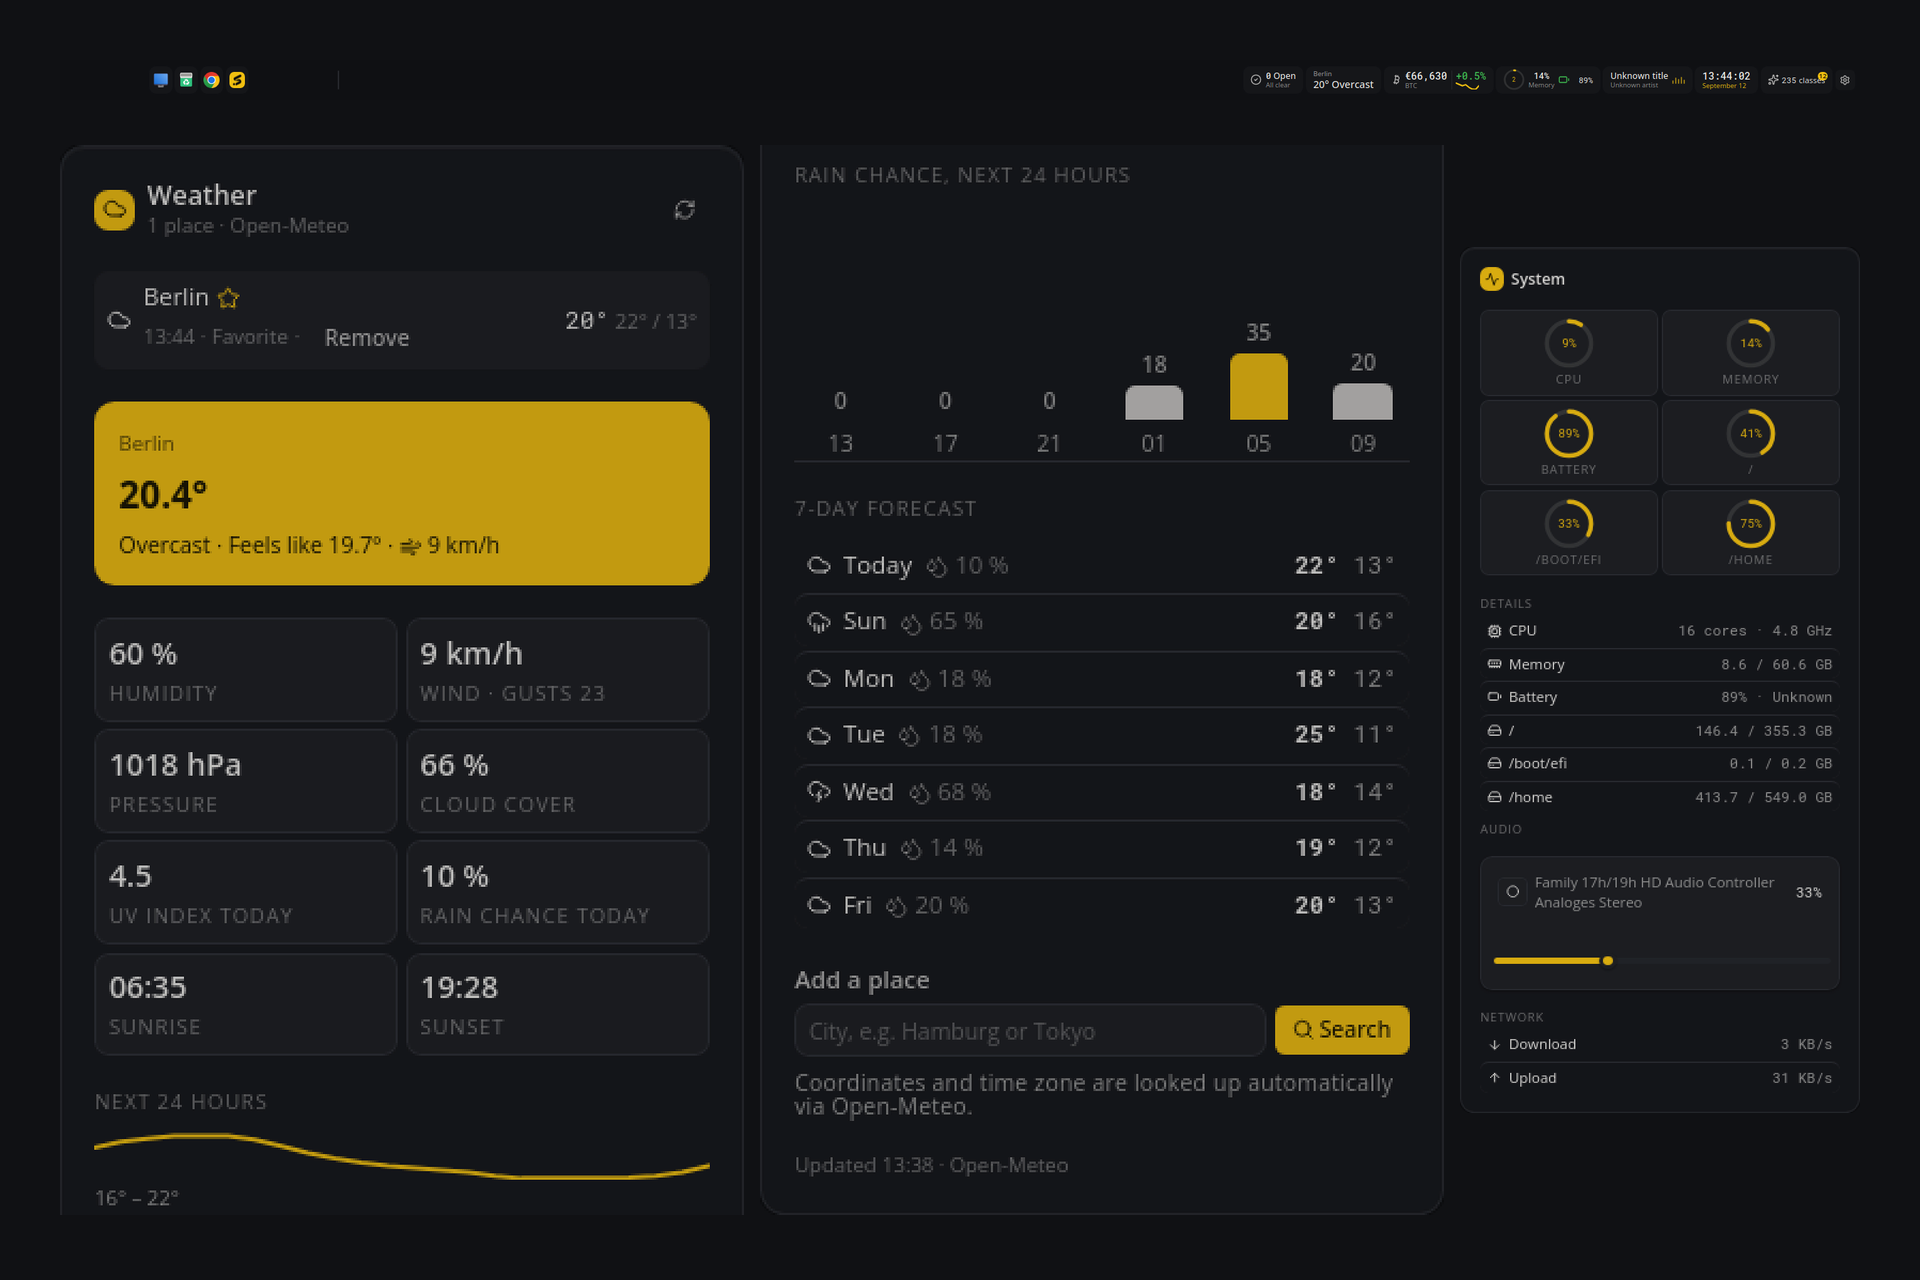Open the Berlin 20° Overcast bar widget
Viewport: 1920px width, 1280px height.
tap(1343, 80)
